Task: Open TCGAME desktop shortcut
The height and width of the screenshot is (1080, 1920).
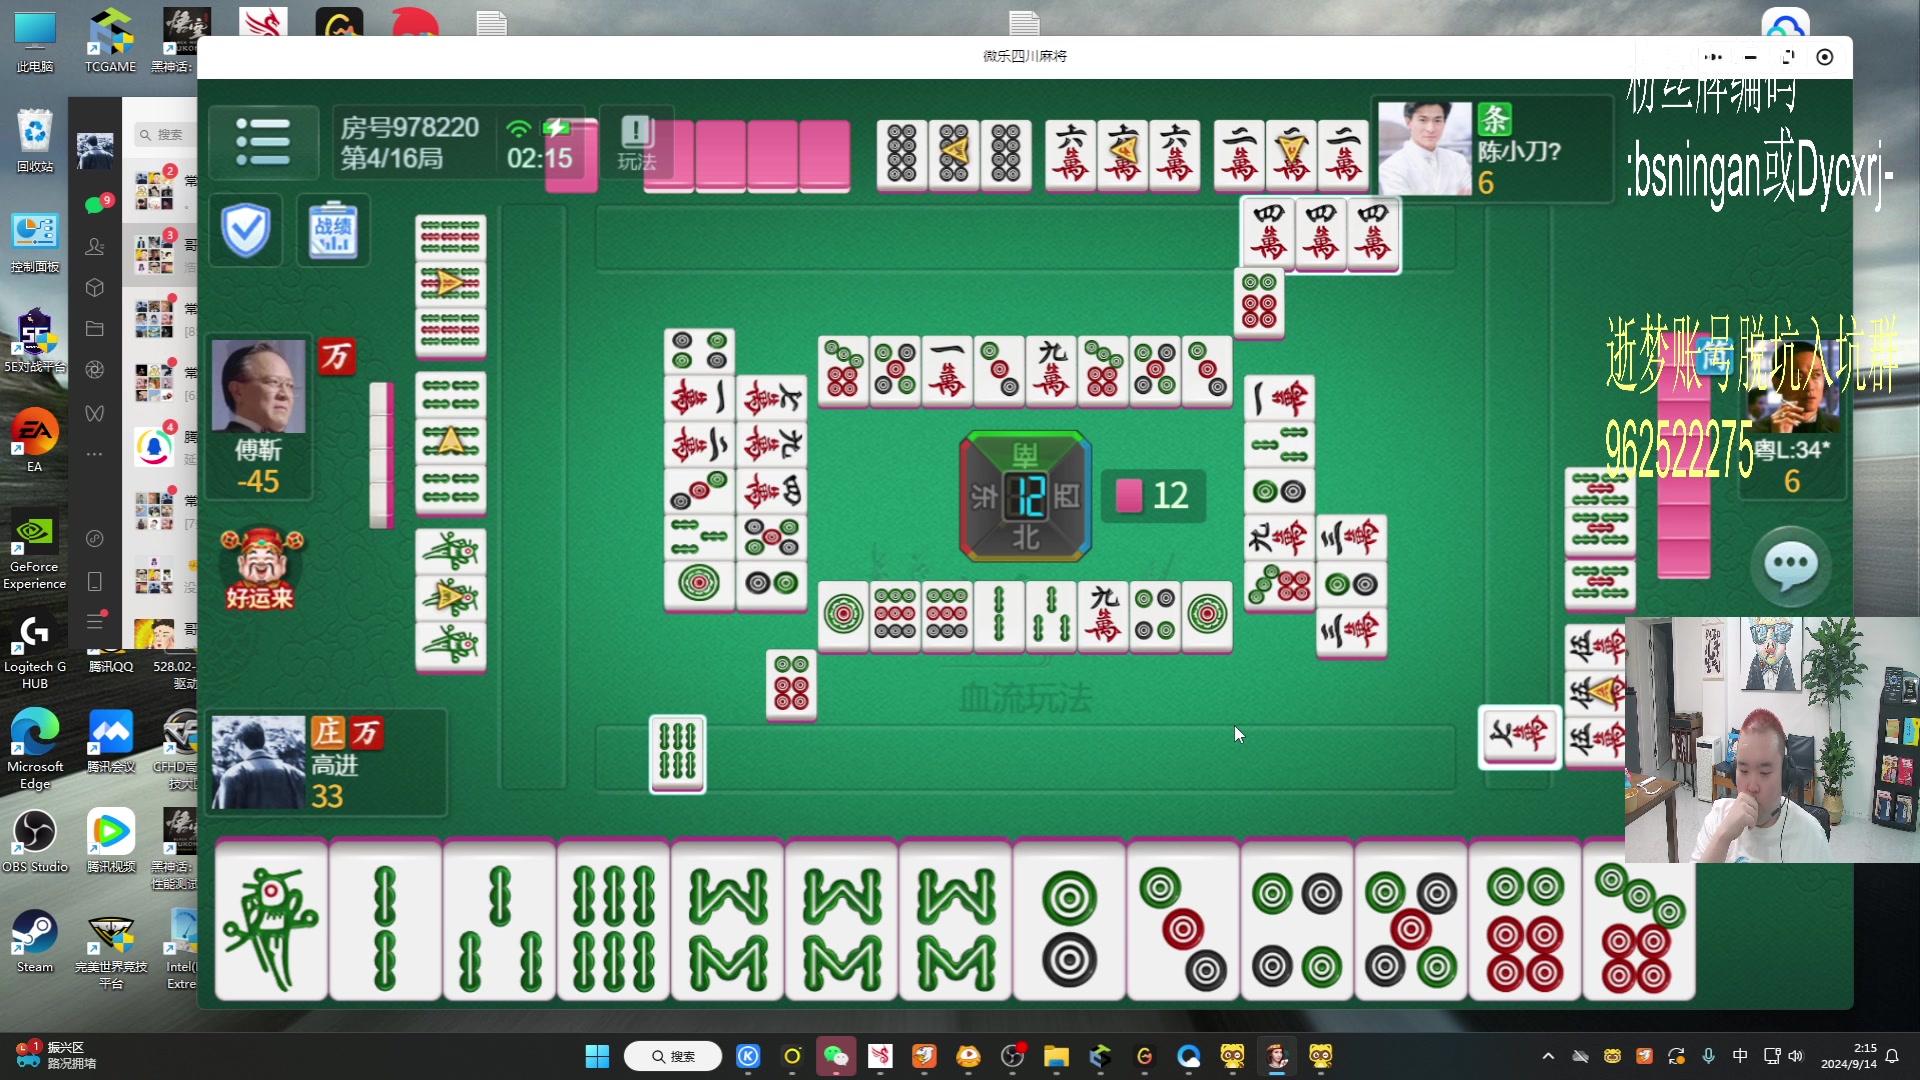Action: (110, 42)
